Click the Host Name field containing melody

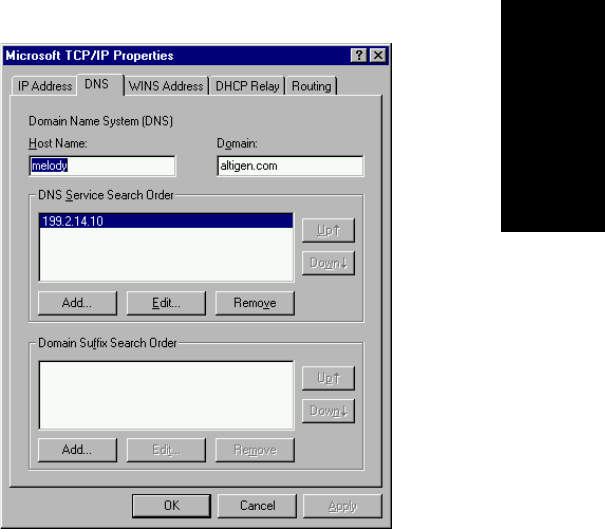[102, 166]
